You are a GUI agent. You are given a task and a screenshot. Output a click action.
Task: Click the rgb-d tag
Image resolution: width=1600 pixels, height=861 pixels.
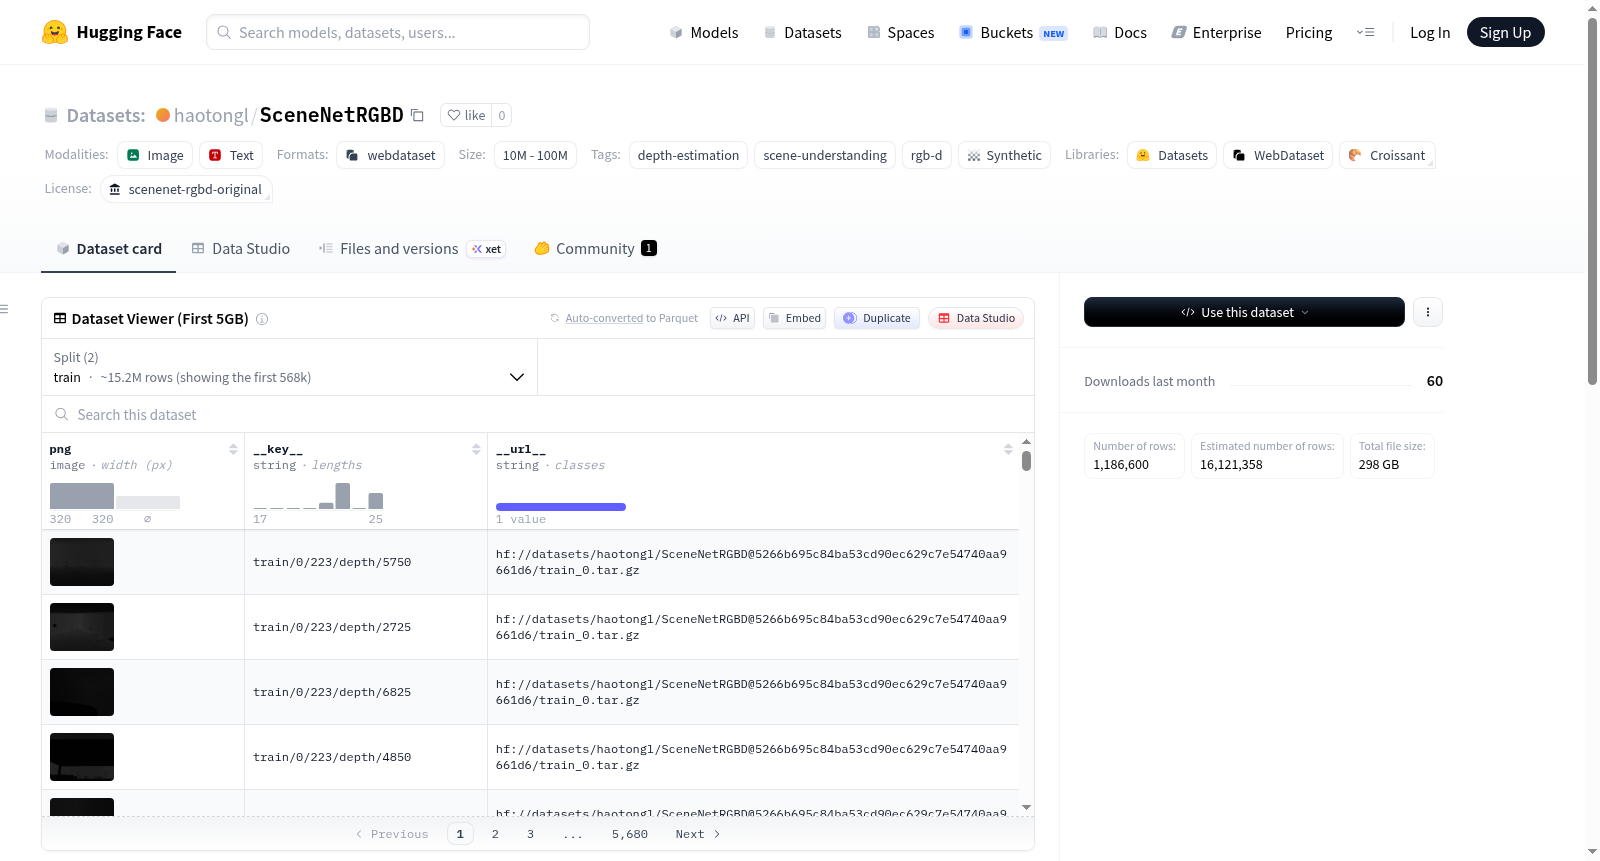coord(926,155)
